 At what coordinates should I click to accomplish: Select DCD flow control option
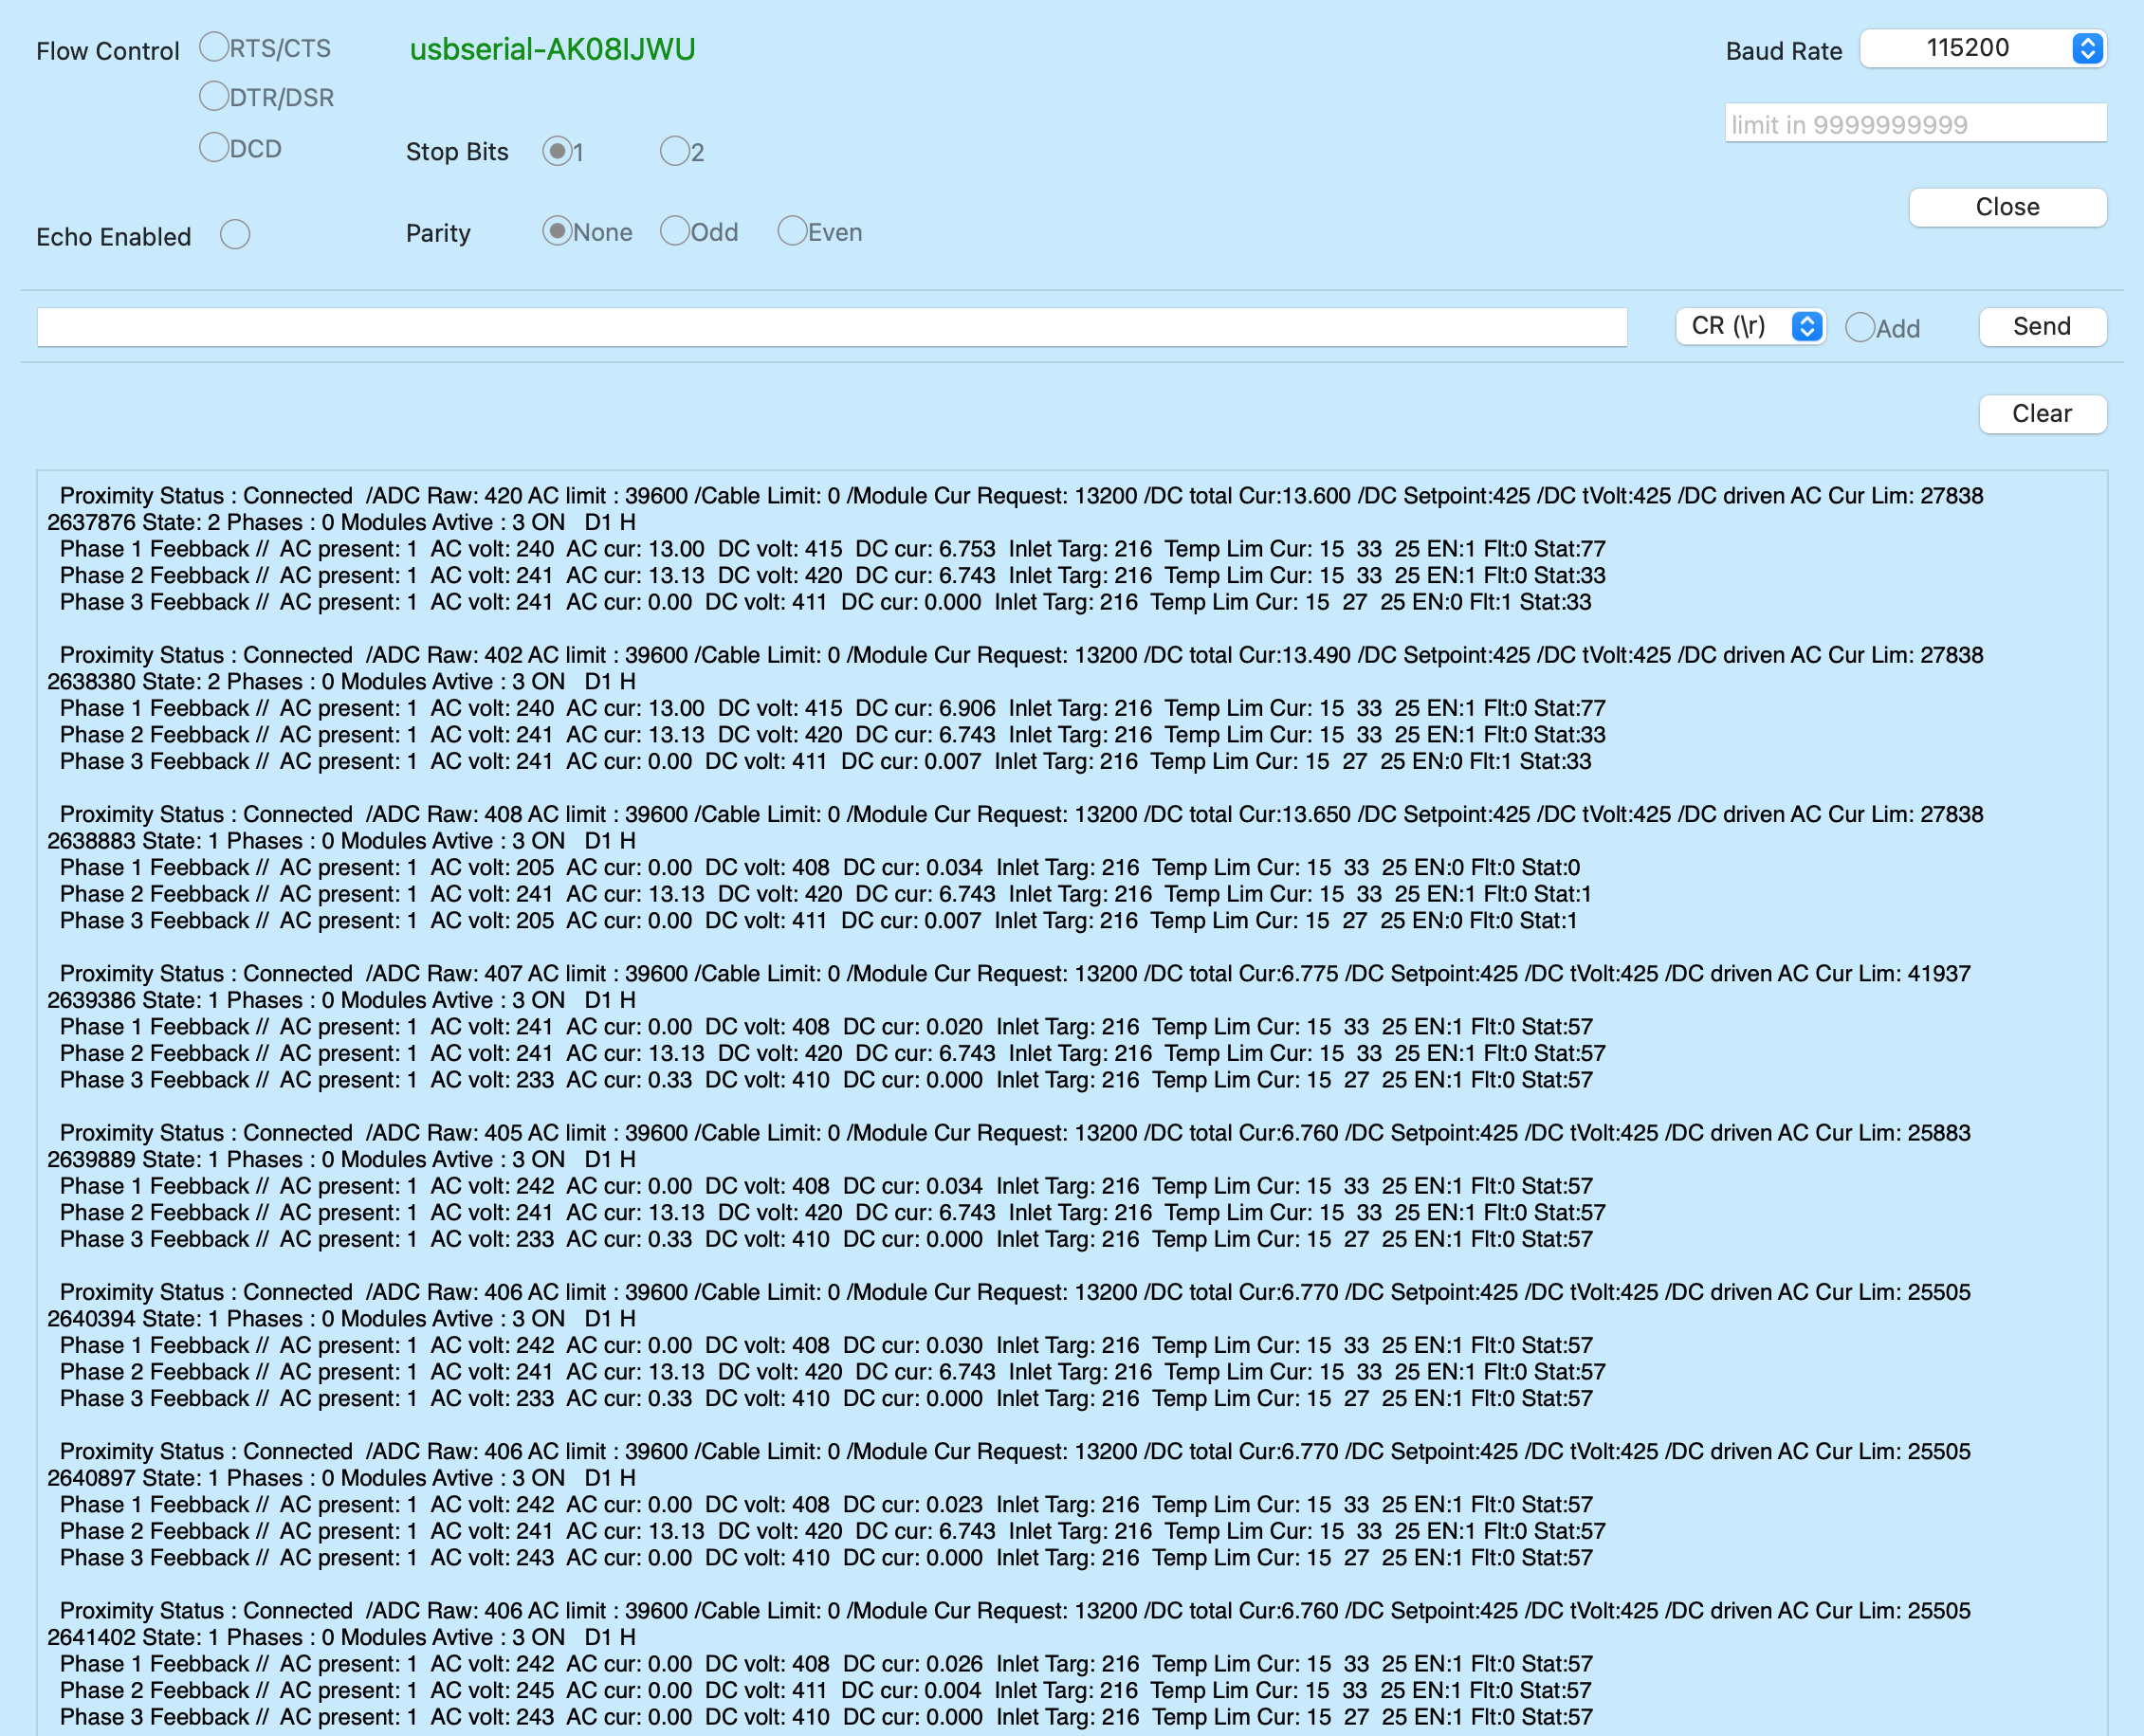click(214, 147)
